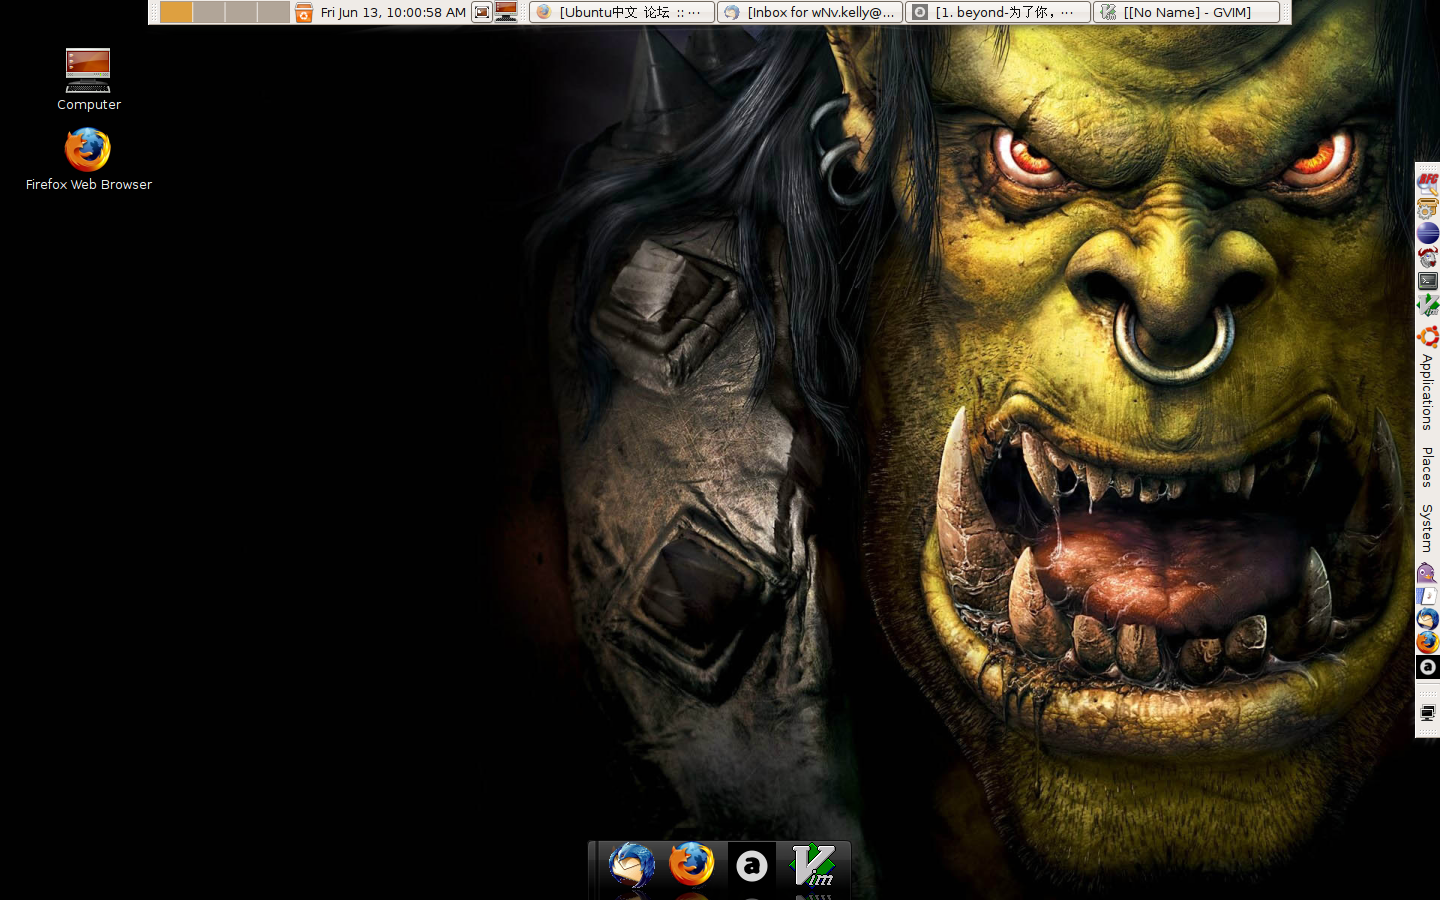
Task: Open the Applications menu
Action: 1427,392
